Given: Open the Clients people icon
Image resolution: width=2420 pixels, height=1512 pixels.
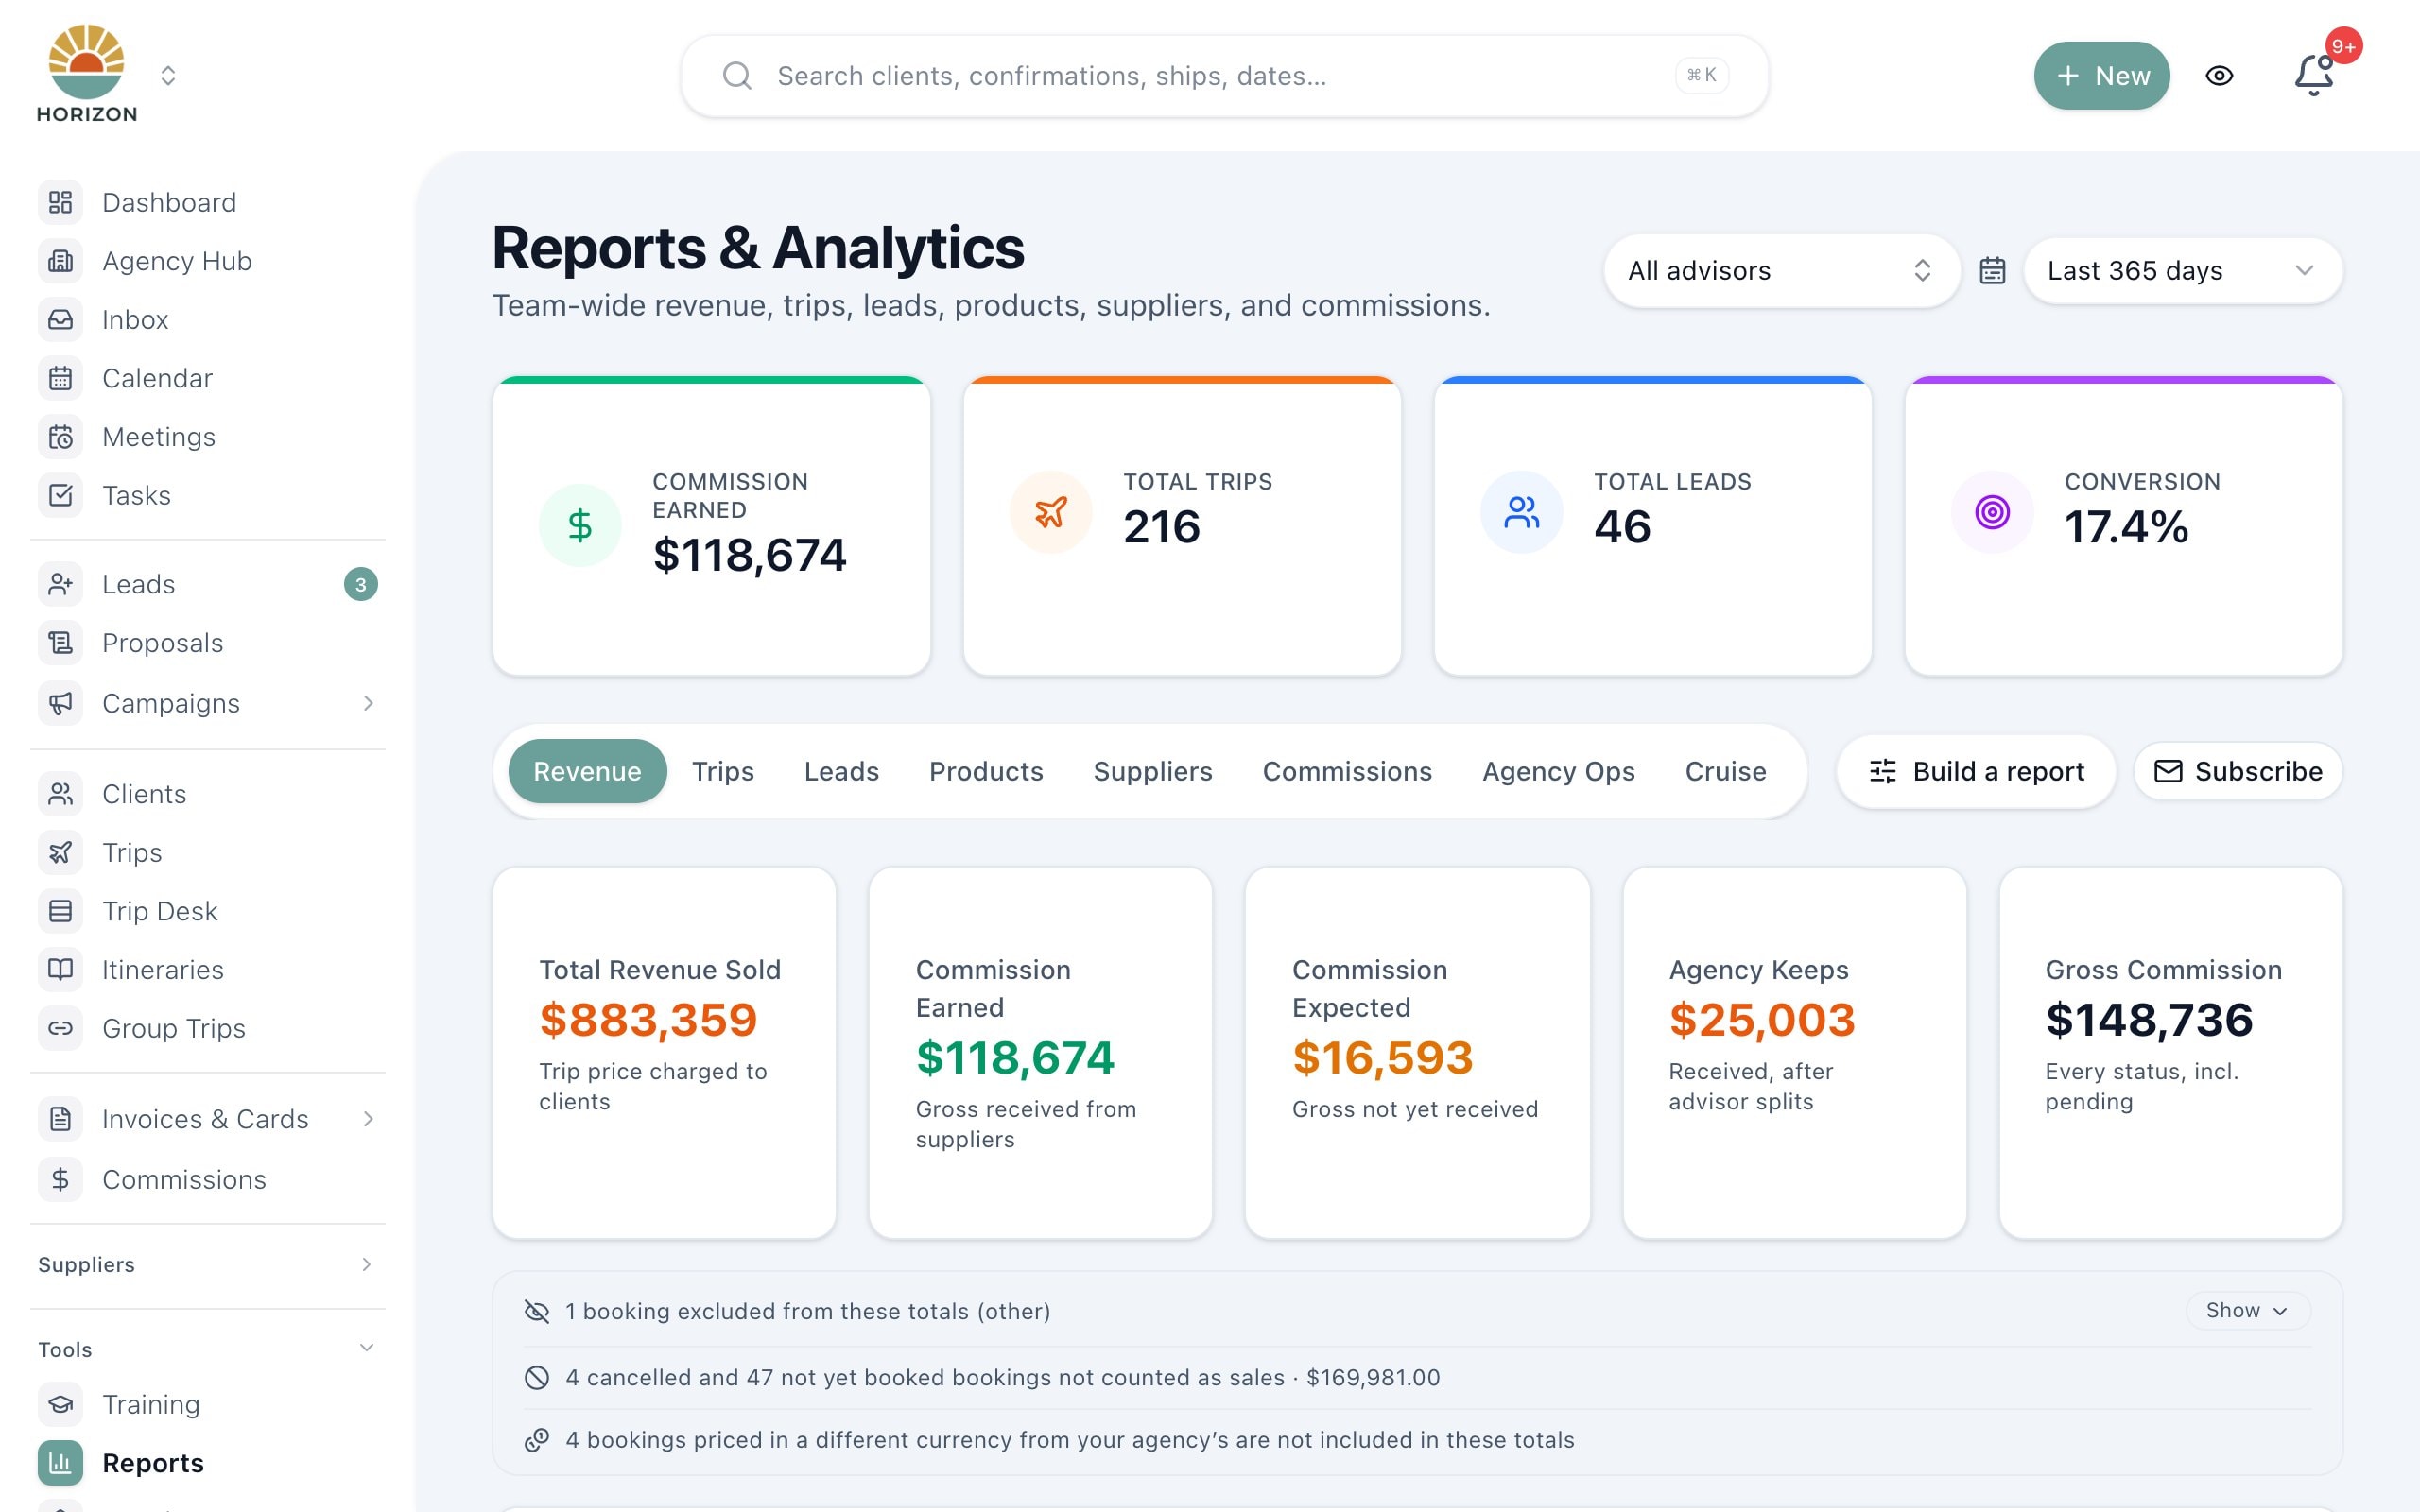Looking at the screenshot, I should click(x=60, y=794).
